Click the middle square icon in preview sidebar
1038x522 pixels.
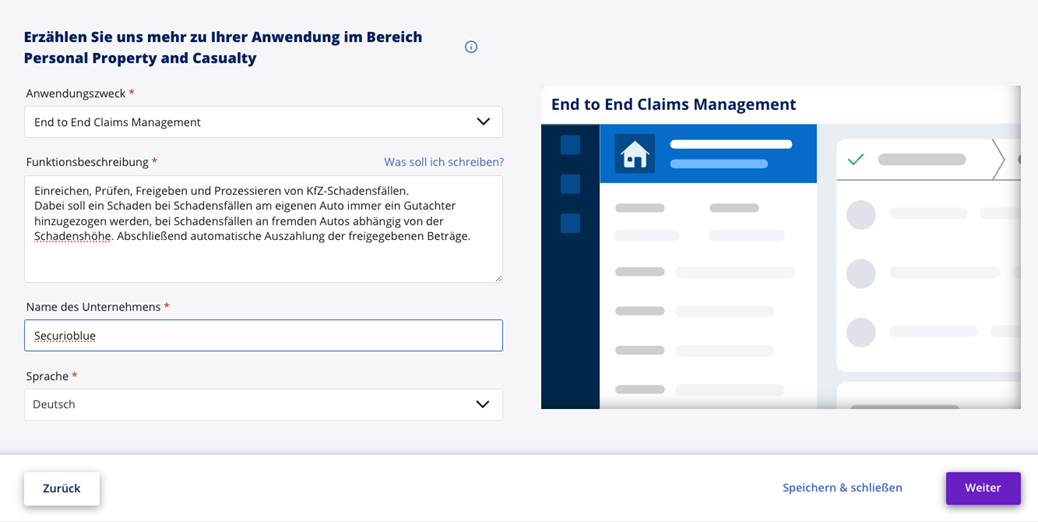click(x=570, y=184)
